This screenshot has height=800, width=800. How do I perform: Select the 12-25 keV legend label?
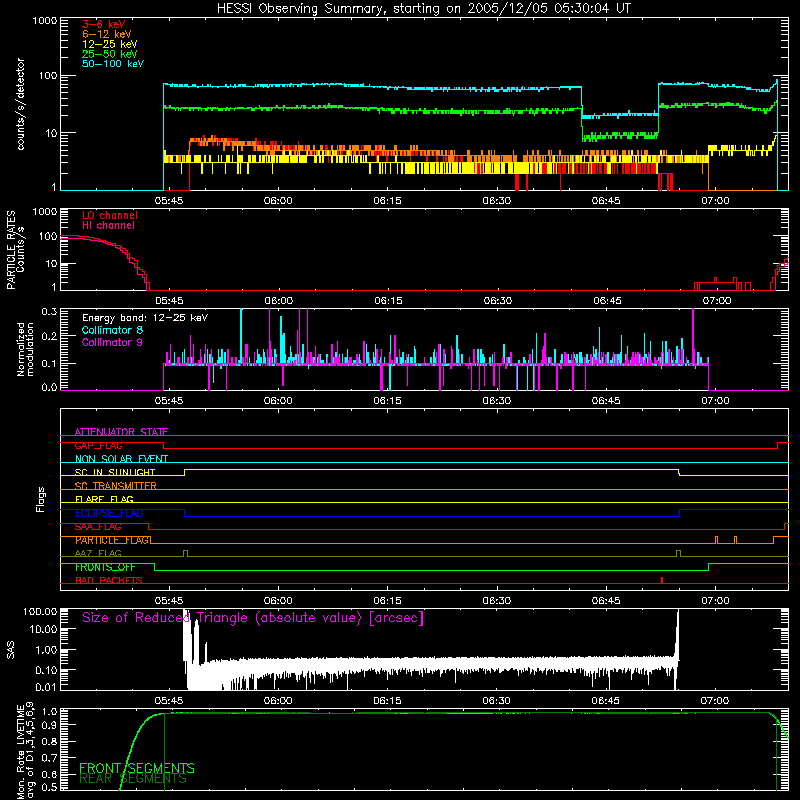point(110,44)
